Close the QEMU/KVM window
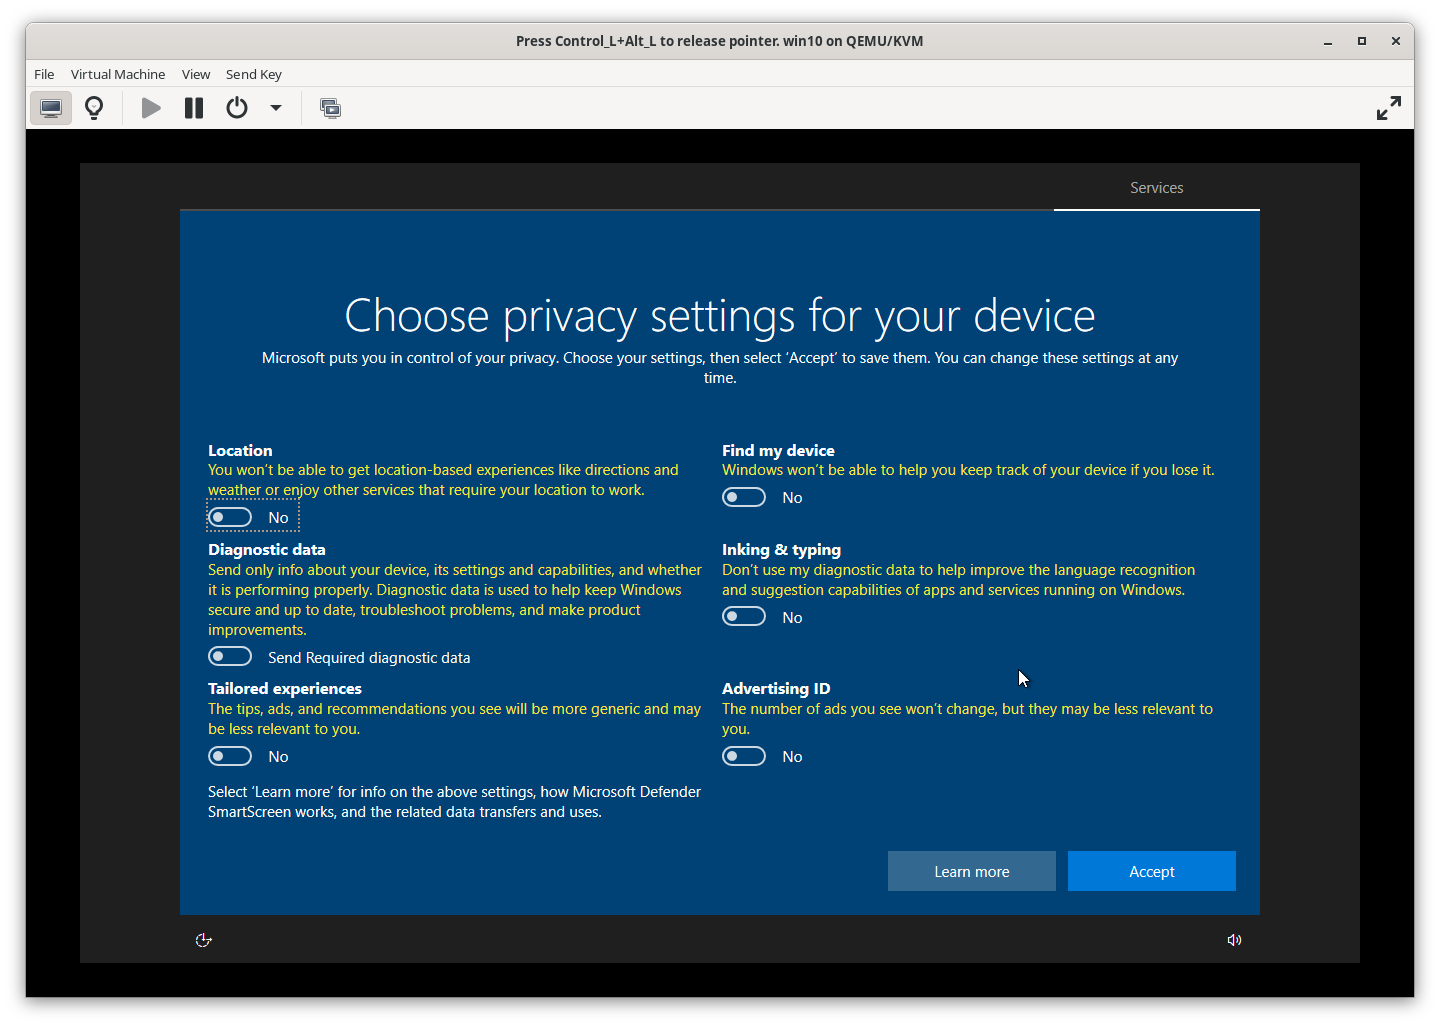Screen dimensions: 1440x1026 click(1395, 41)
